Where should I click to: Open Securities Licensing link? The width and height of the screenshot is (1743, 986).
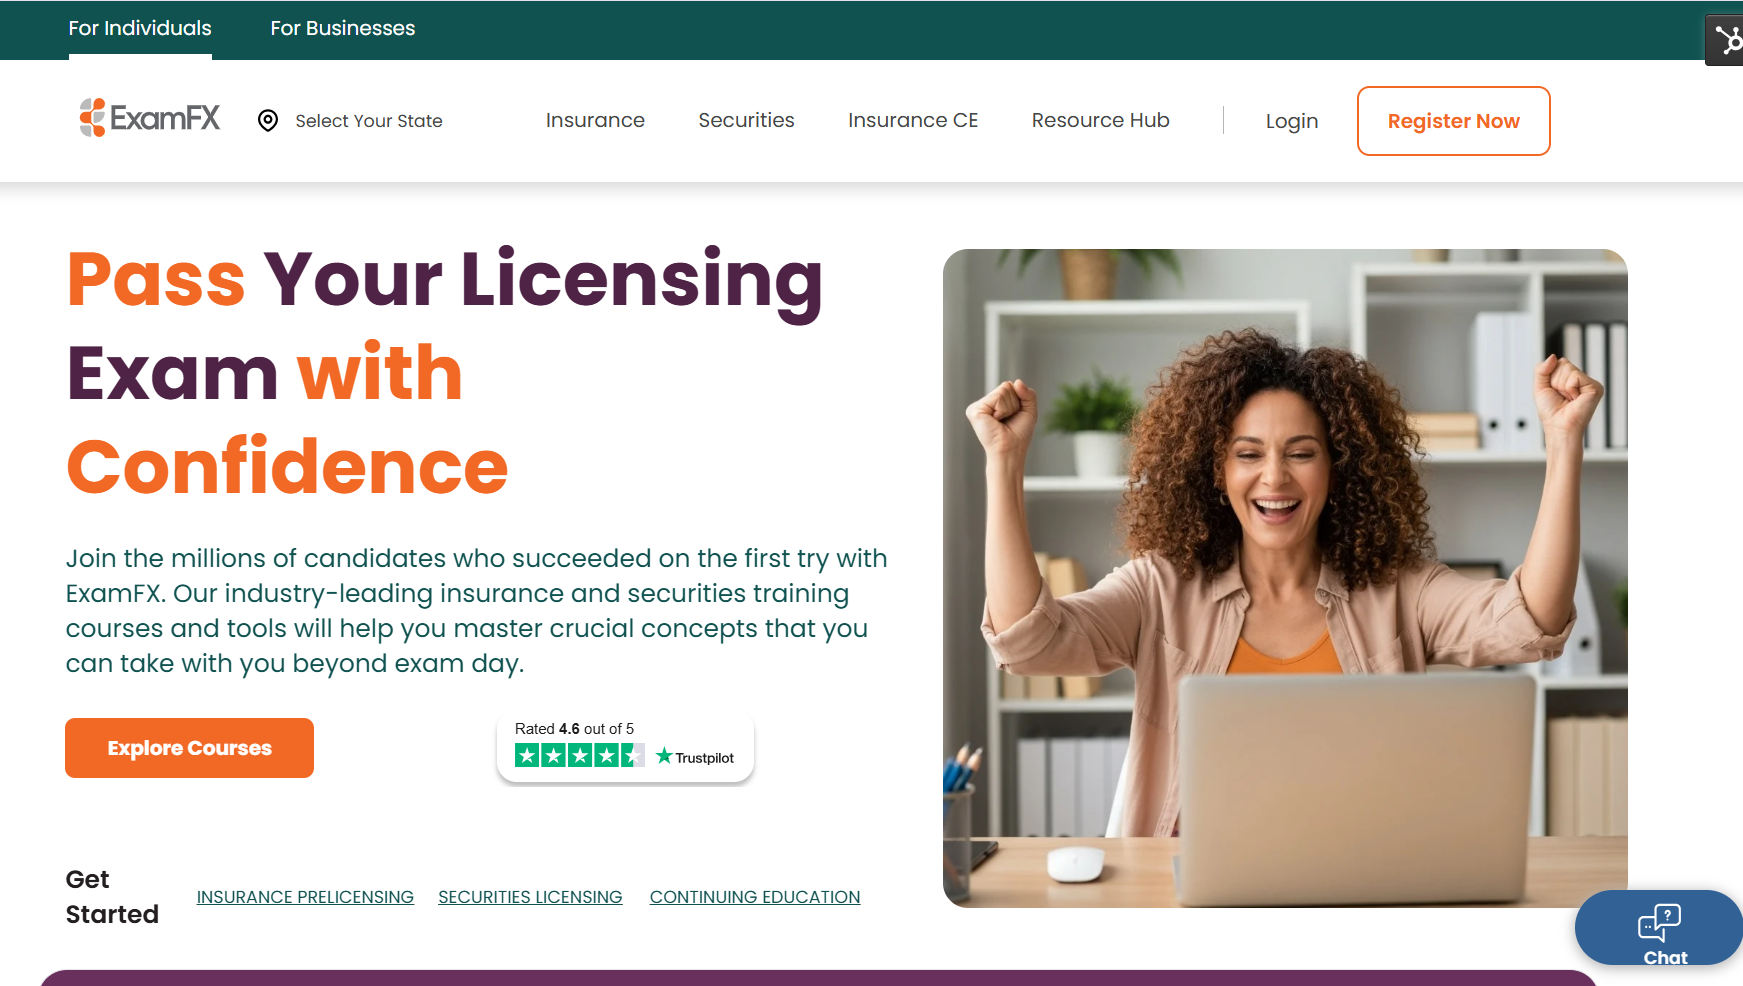click(x=530, y=897)
